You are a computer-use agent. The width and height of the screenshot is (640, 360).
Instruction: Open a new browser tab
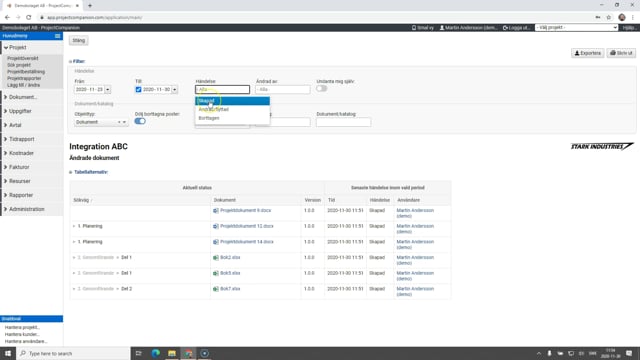coord(90,6)
